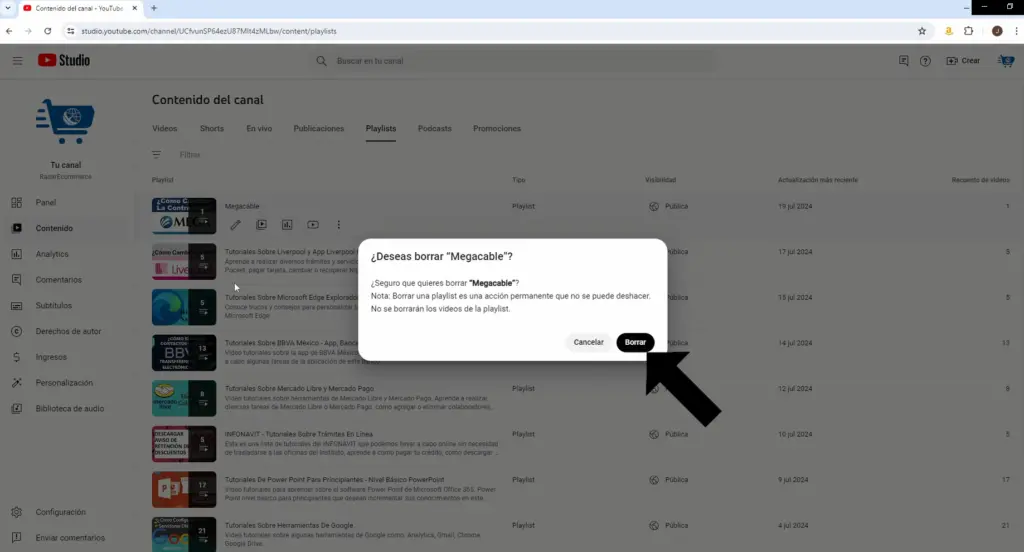1024x552 pixels.
Task: Switch to the Podcasts tab
Action: 435,129
